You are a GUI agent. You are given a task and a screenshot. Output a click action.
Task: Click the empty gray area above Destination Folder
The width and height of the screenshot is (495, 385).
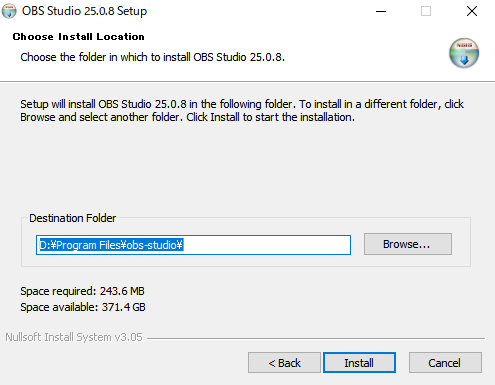pos(247,167)
